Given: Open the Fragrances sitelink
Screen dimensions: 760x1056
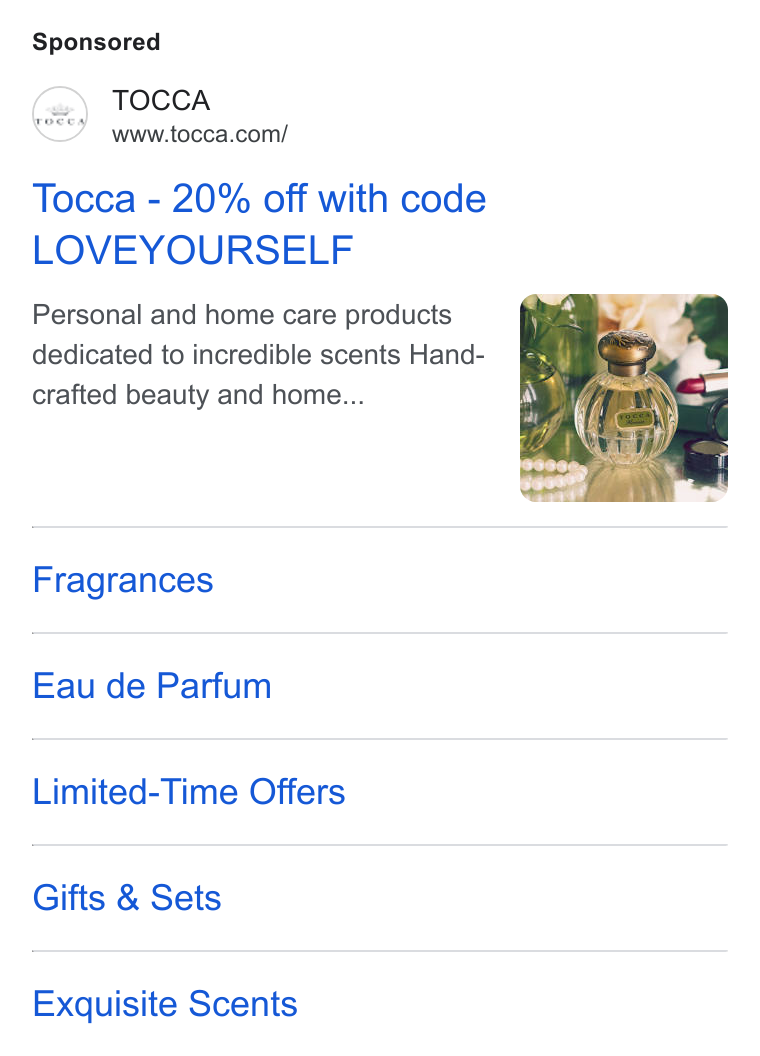Looking at the screenshot, I should click(x=123, y=580).
